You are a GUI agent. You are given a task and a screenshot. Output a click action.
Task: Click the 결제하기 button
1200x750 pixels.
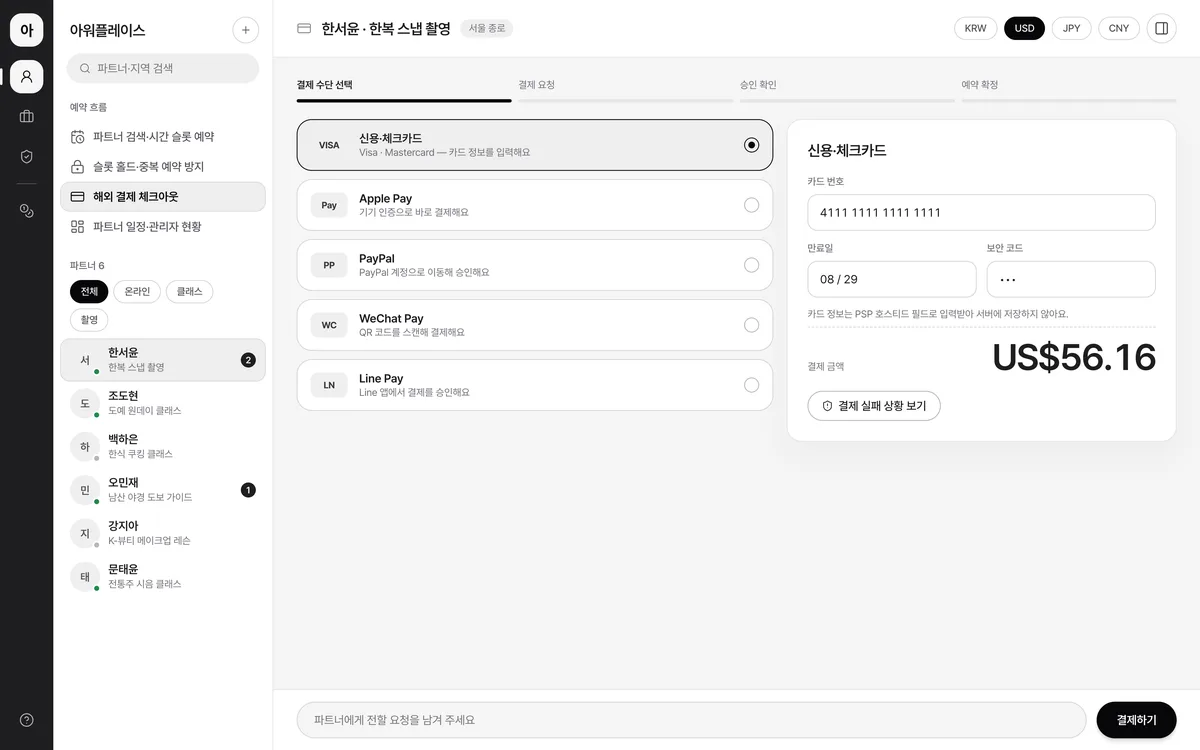[x=1136, y=720]
